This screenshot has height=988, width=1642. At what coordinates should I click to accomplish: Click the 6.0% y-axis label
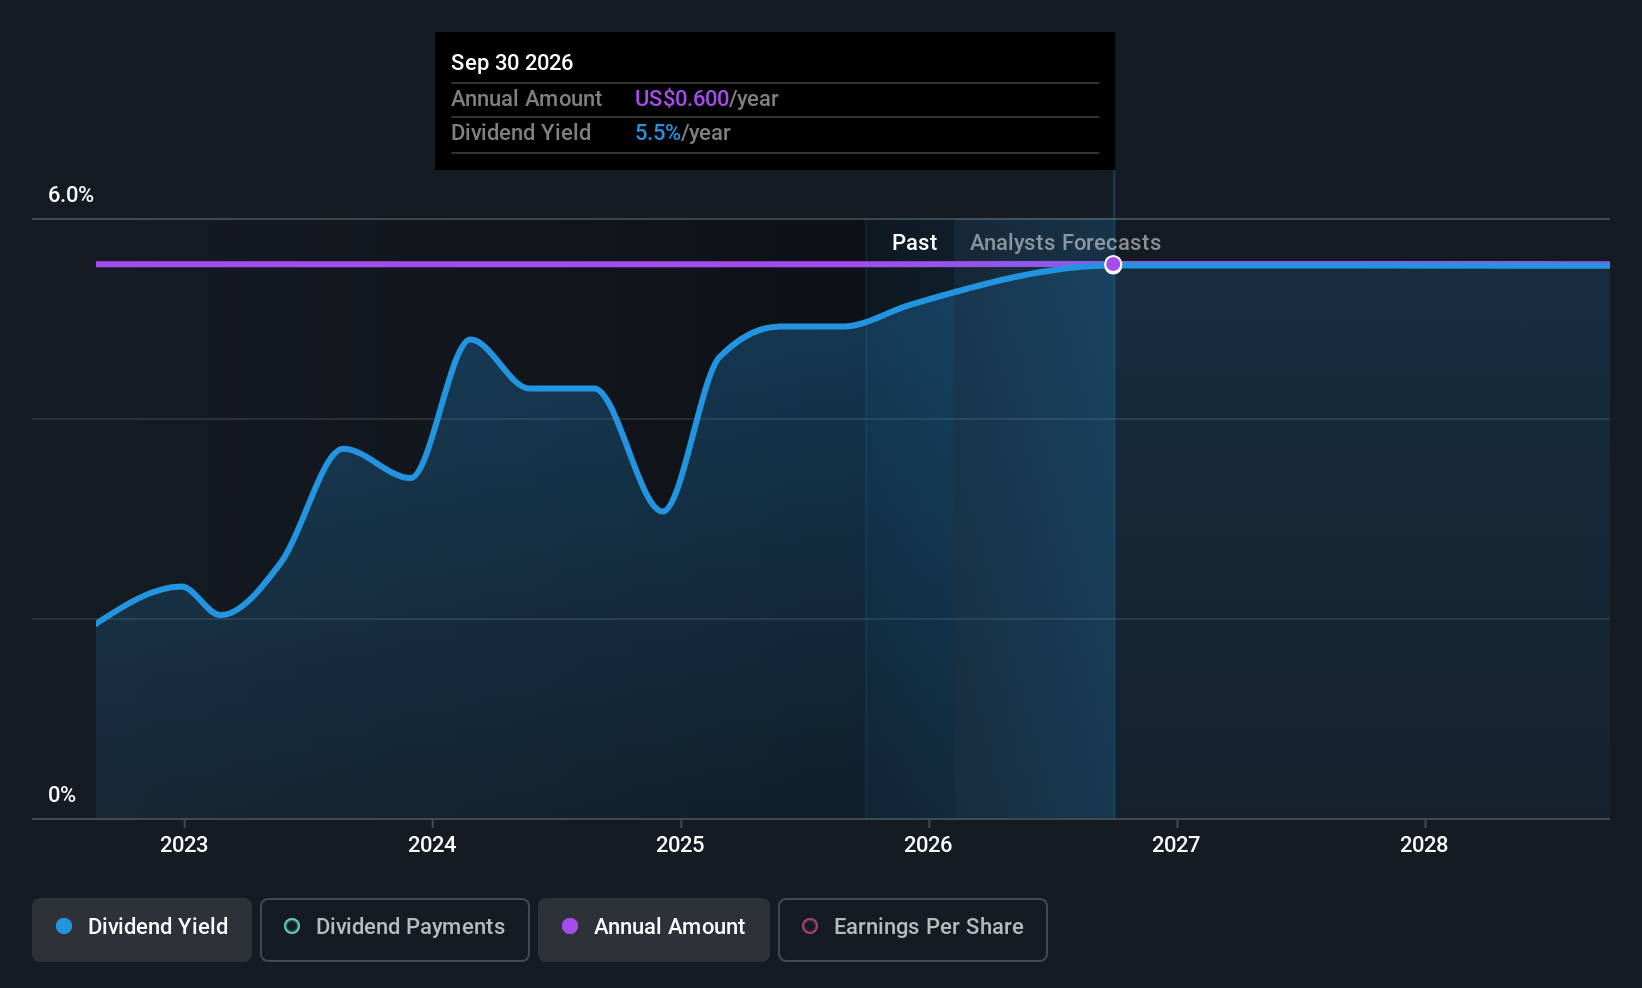[71, 195]
